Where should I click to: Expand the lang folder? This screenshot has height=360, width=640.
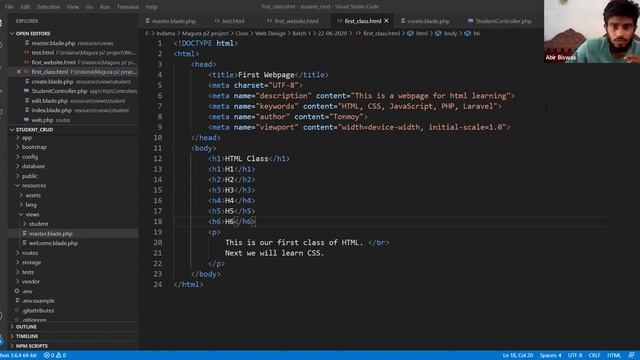[31, 205]
